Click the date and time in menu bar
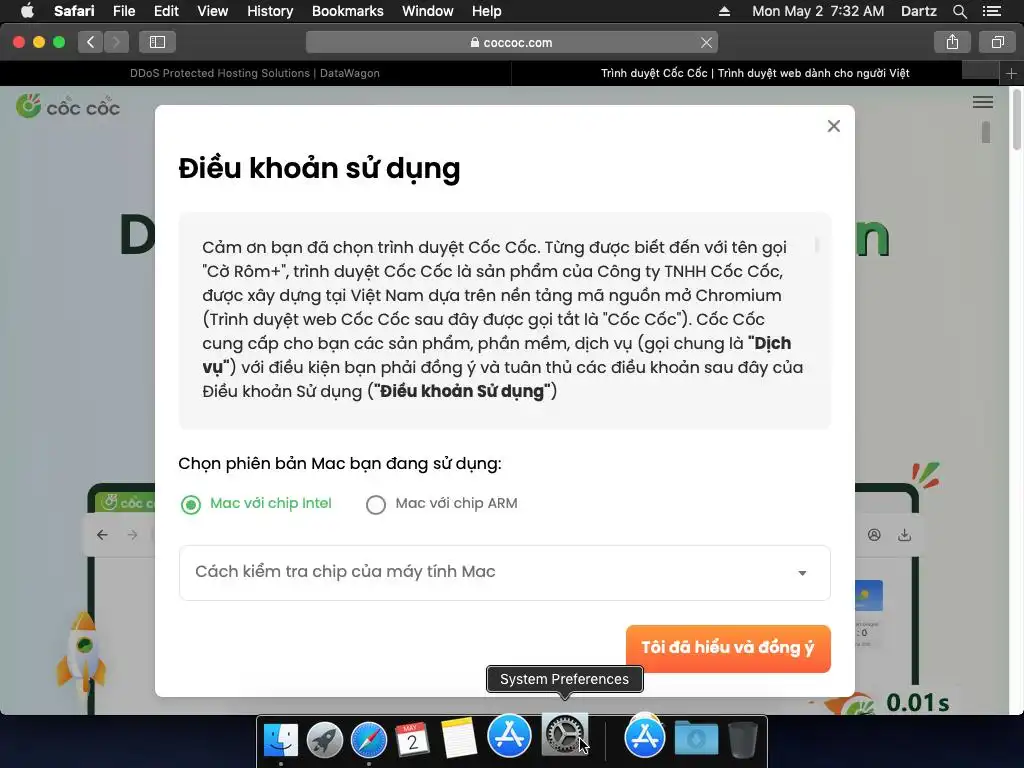This screenshot has height=768, width=1024. point(818,11)
